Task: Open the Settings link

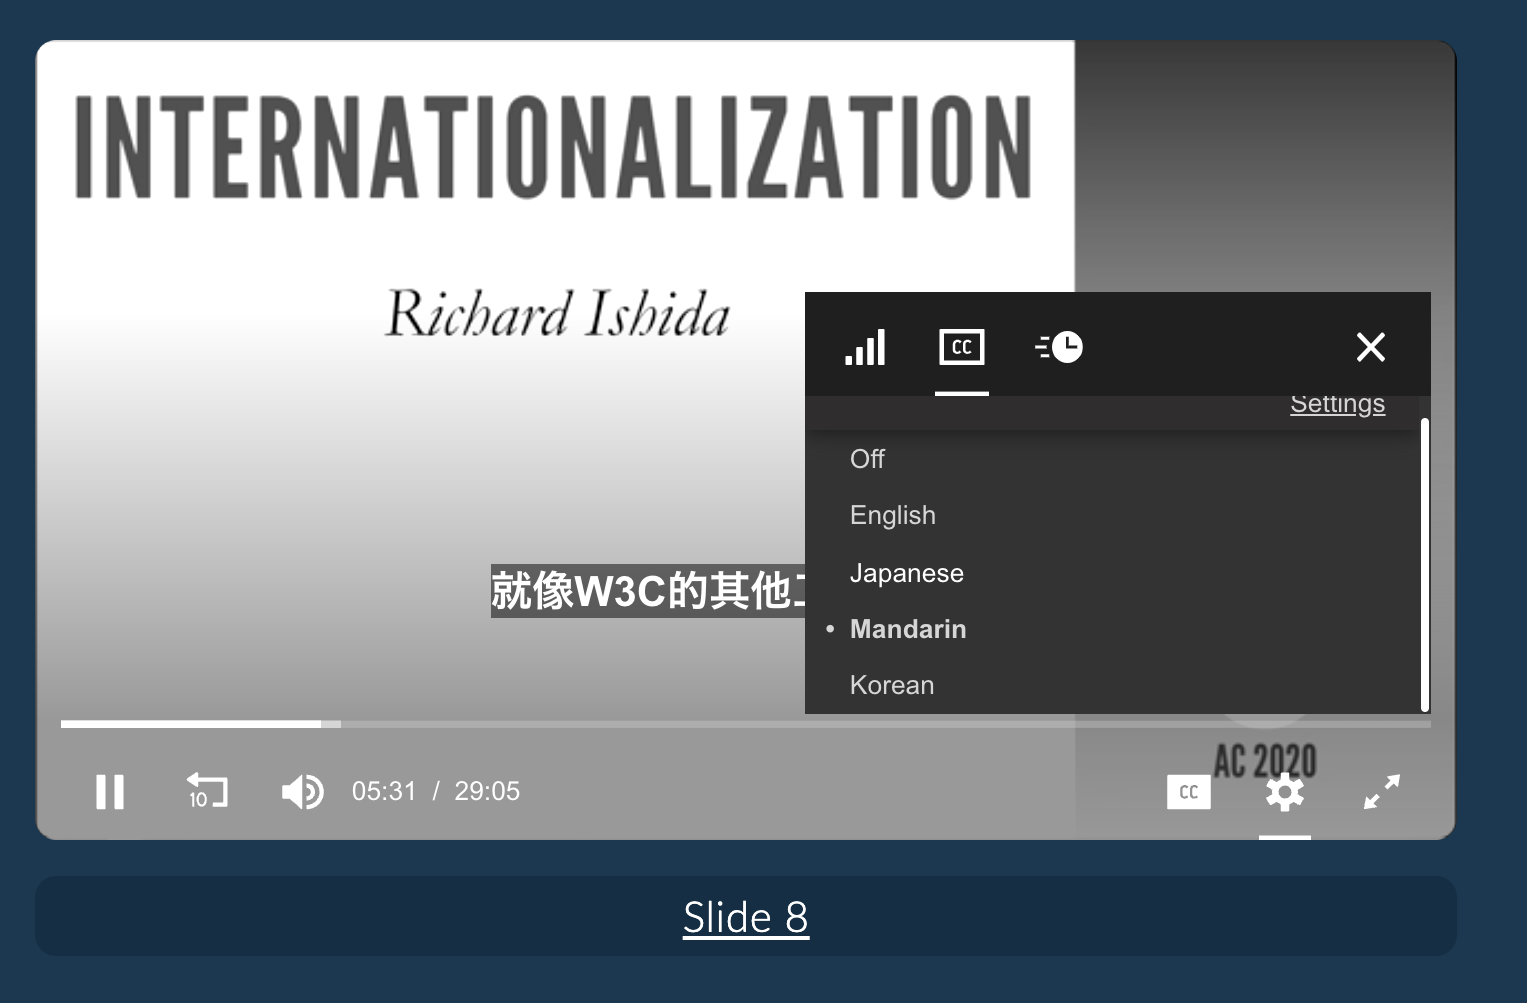Action: pos(1337,403)
